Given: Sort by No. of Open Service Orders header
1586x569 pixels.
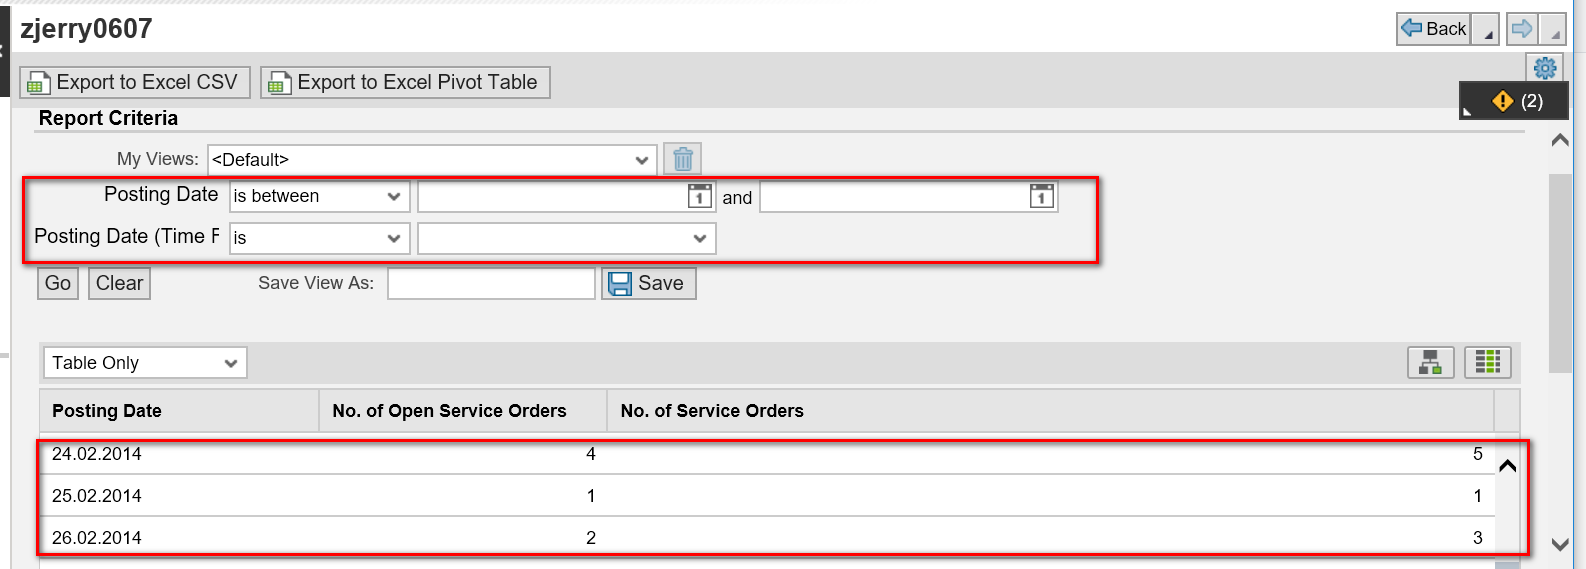Looking at the screenshot, I should tap(449, 411).
